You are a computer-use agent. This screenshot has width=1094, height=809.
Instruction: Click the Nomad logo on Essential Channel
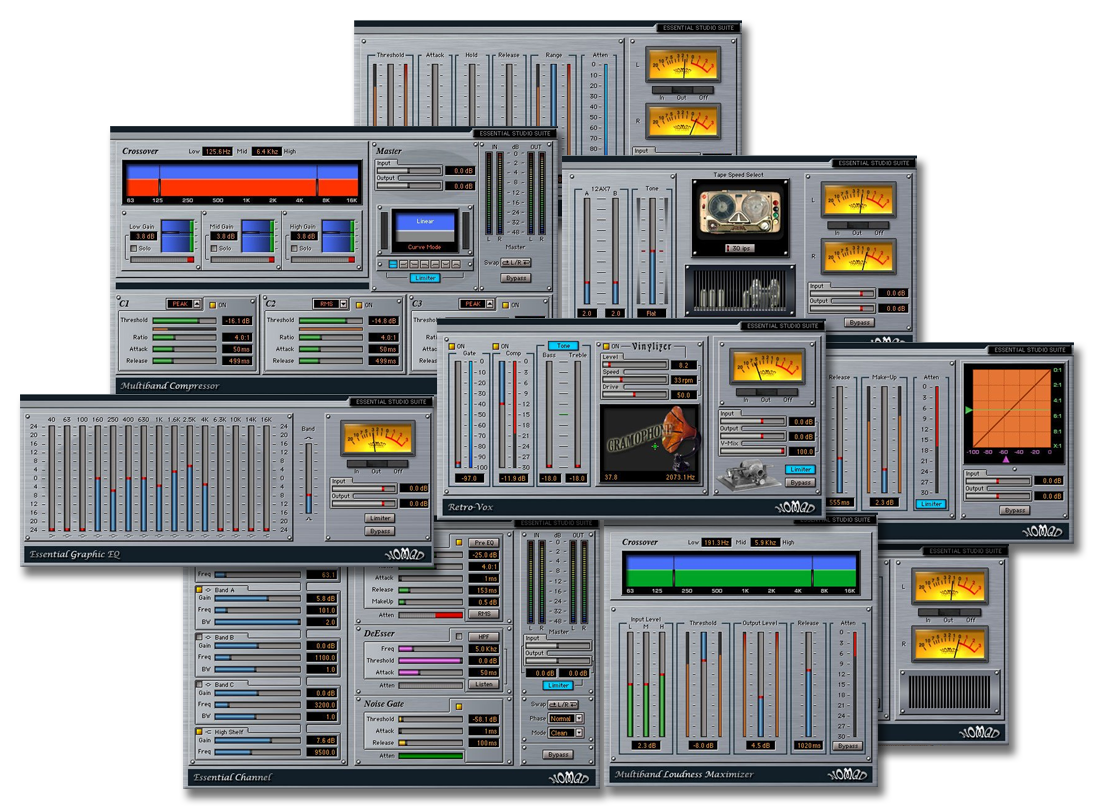[567, 777]
